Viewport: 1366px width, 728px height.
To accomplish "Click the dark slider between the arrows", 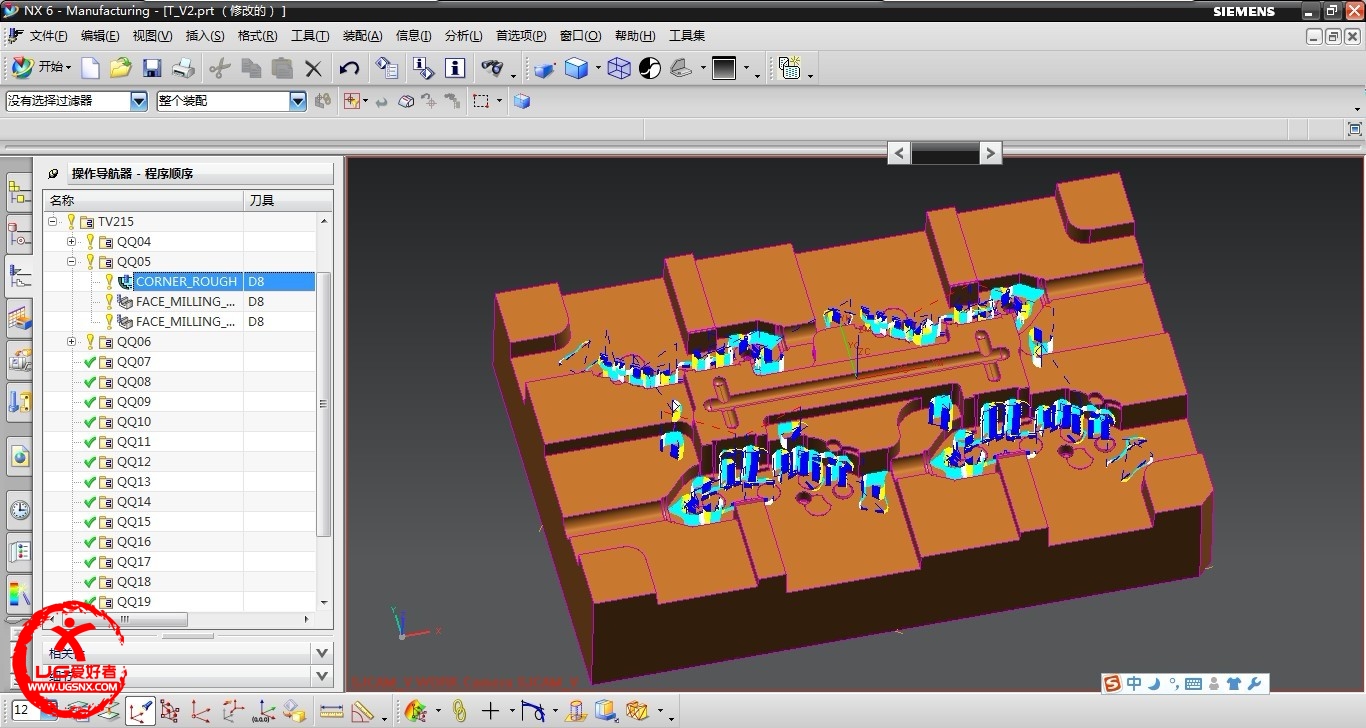I will pyautogui.click(x=944, y=153).
